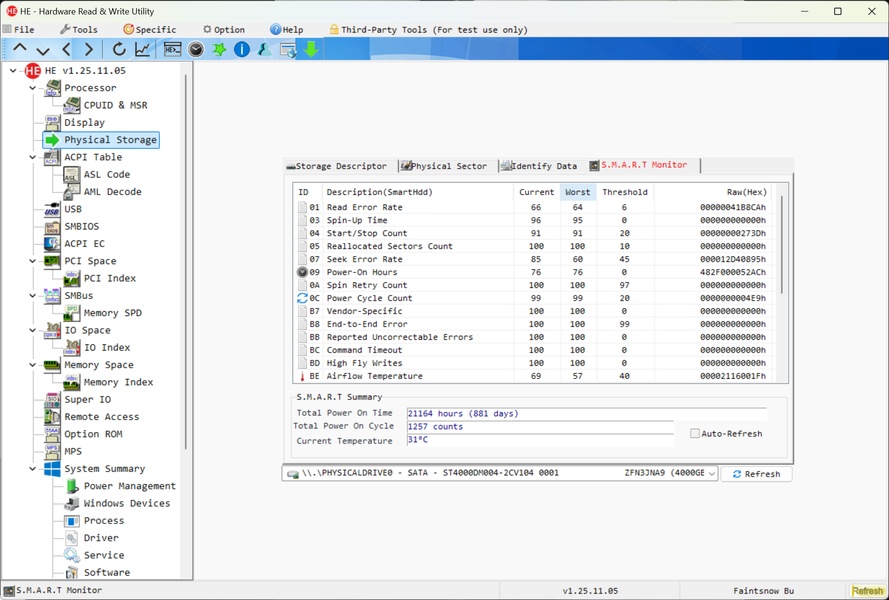Click the line chart toolbar icon
The height and width of the screenshot is (600, 889).
pos(143,49)
